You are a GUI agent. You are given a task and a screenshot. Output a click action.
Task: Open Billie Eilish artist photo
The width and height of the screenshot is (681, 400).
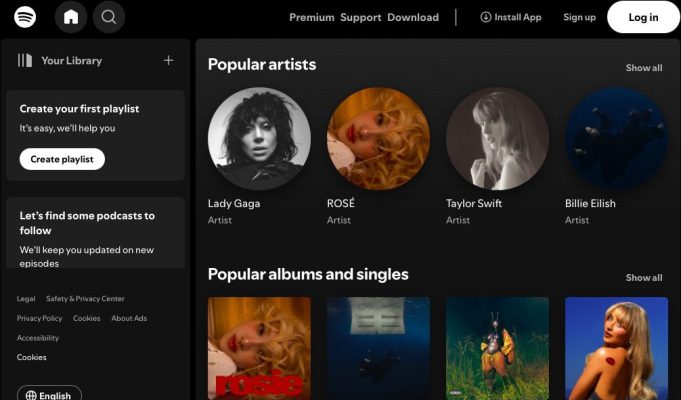616,139
